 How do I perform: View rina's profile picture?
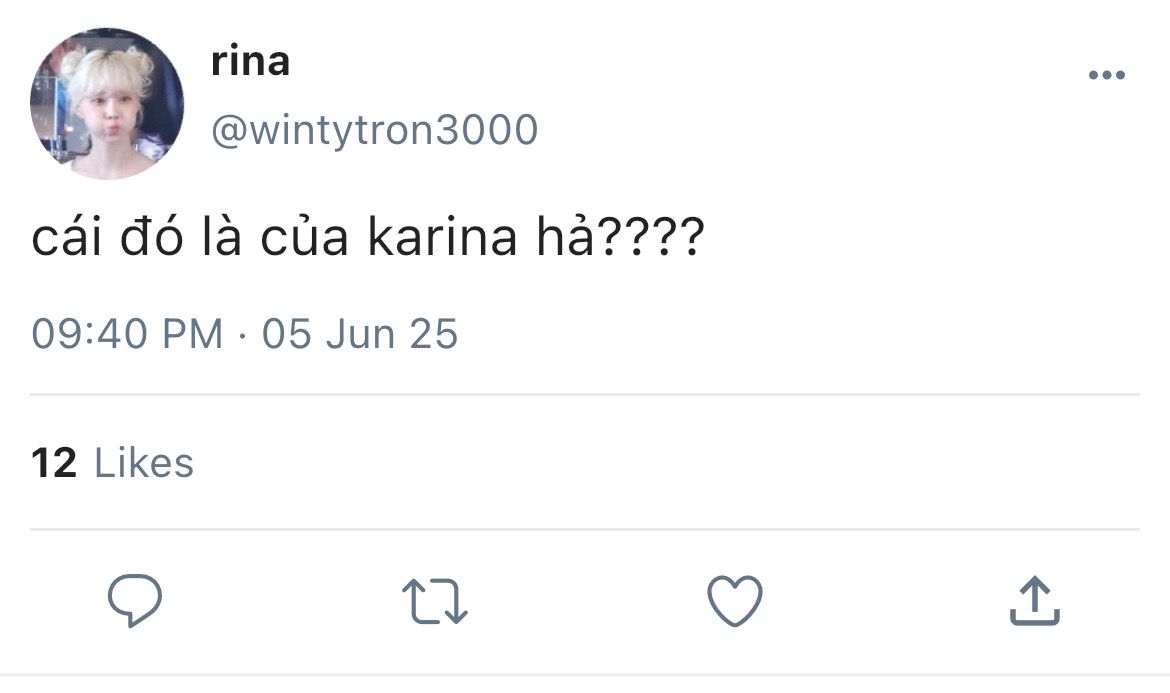pos(107,104)
